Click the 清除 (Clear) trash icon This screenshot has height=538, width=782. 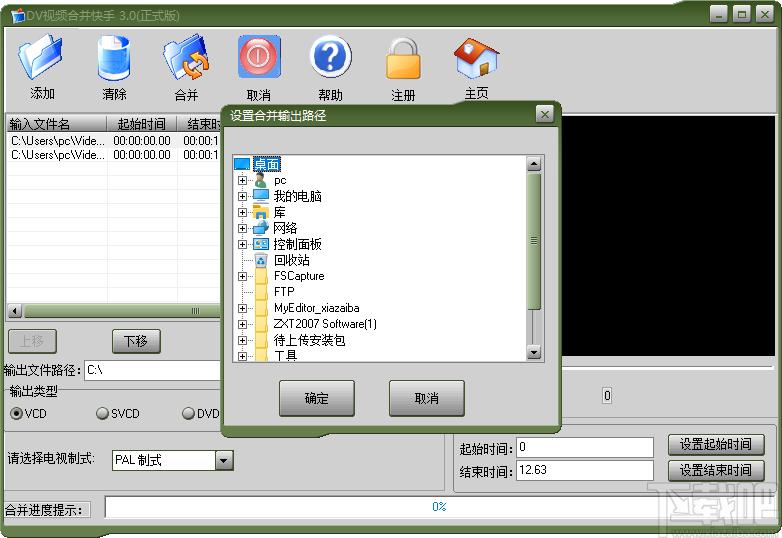(114, 58)
